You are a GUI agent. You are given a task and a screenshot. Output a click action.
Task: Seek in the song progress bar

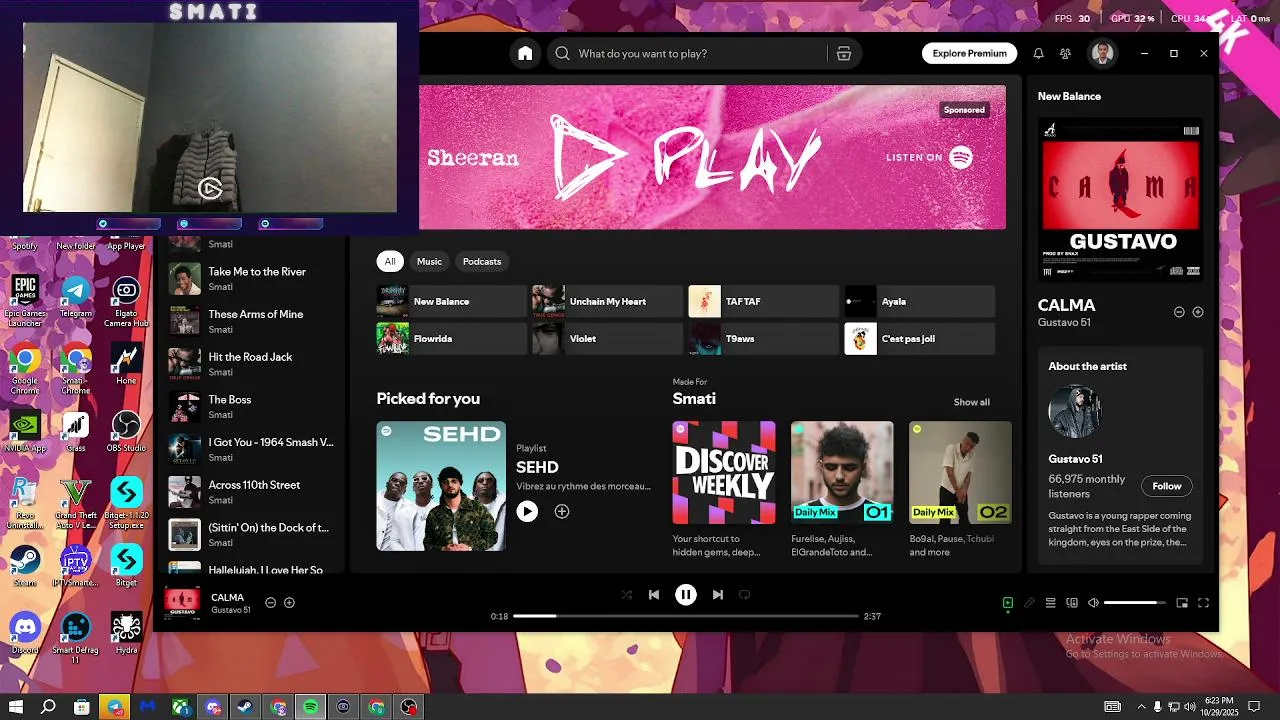[686, 616]
